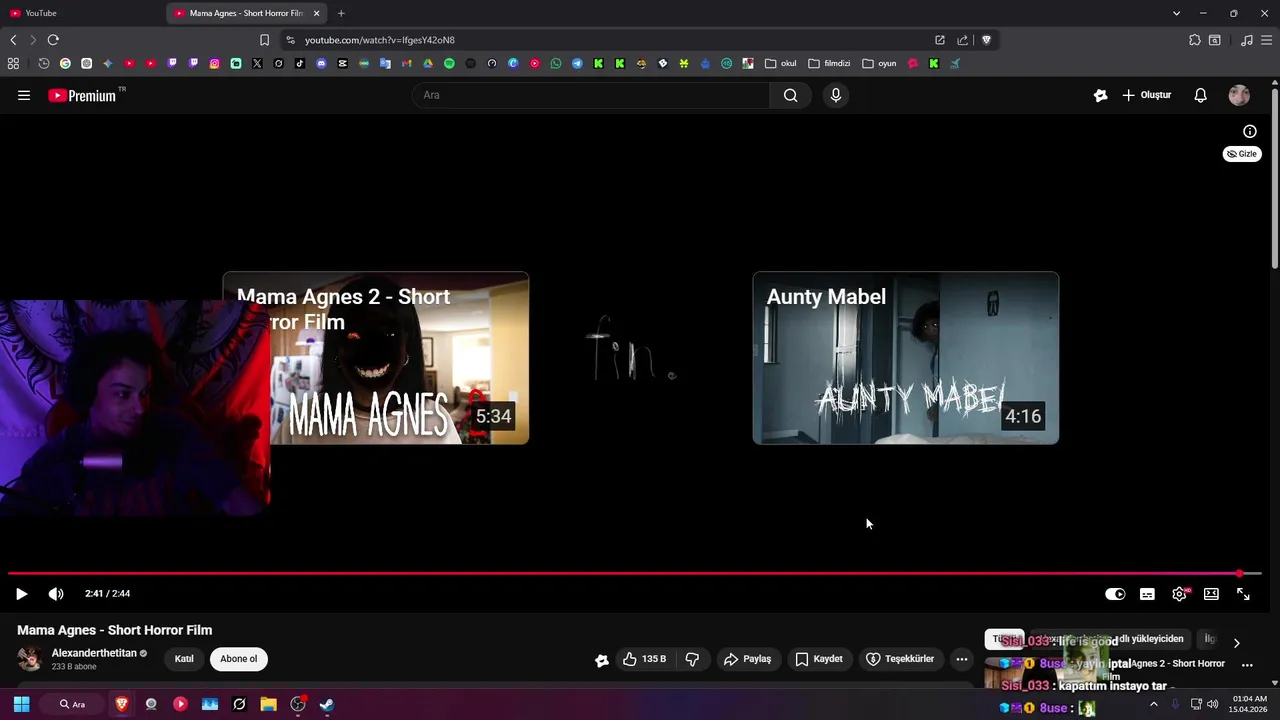Open Google bookmark in bookmarks bar
Screen dimensions: 1280x720
[x=65, y=63]
